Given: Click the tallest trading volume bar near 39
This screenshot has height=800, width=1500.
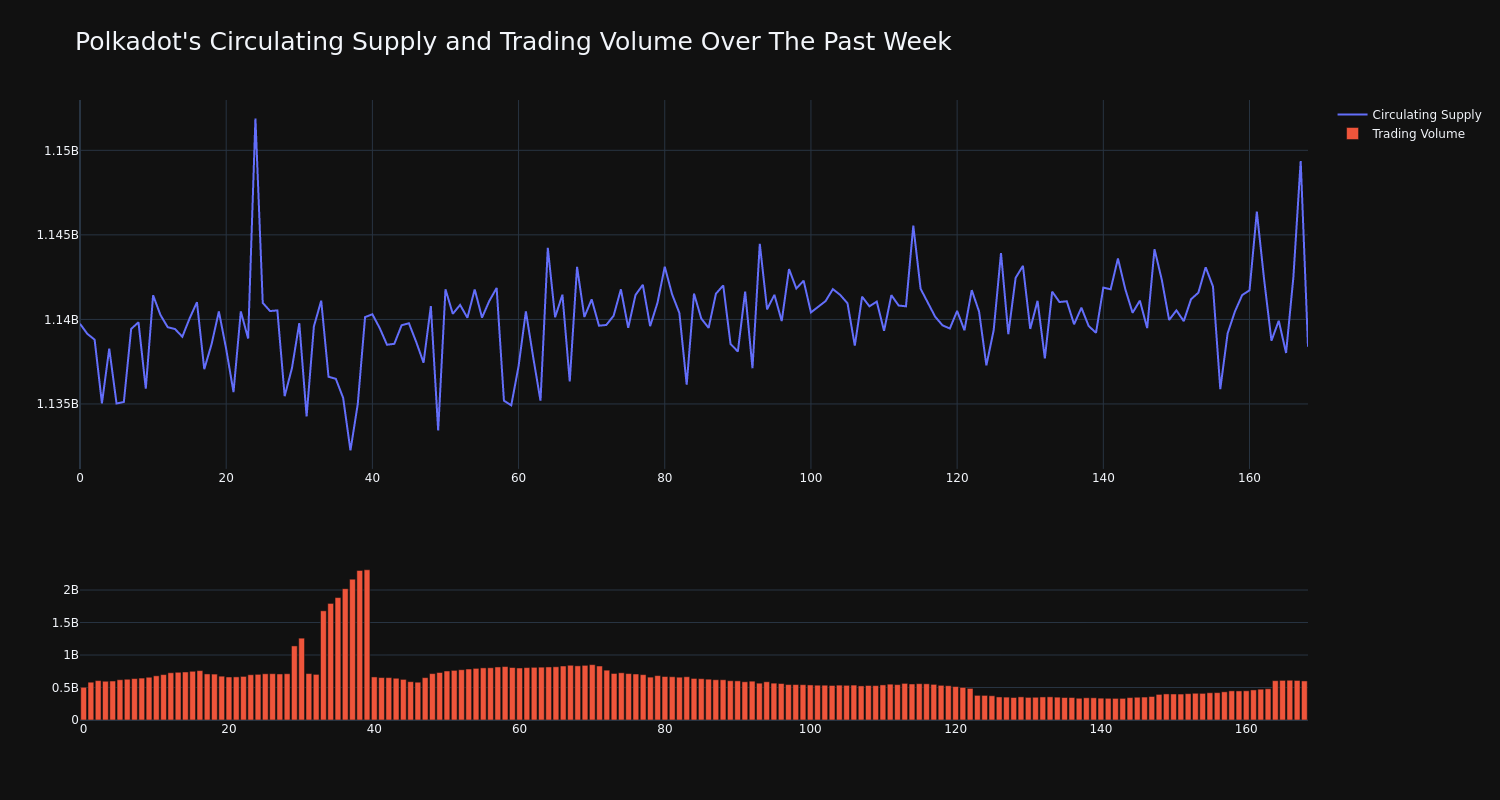Looking at the screenshot, I should click(367, 645).
